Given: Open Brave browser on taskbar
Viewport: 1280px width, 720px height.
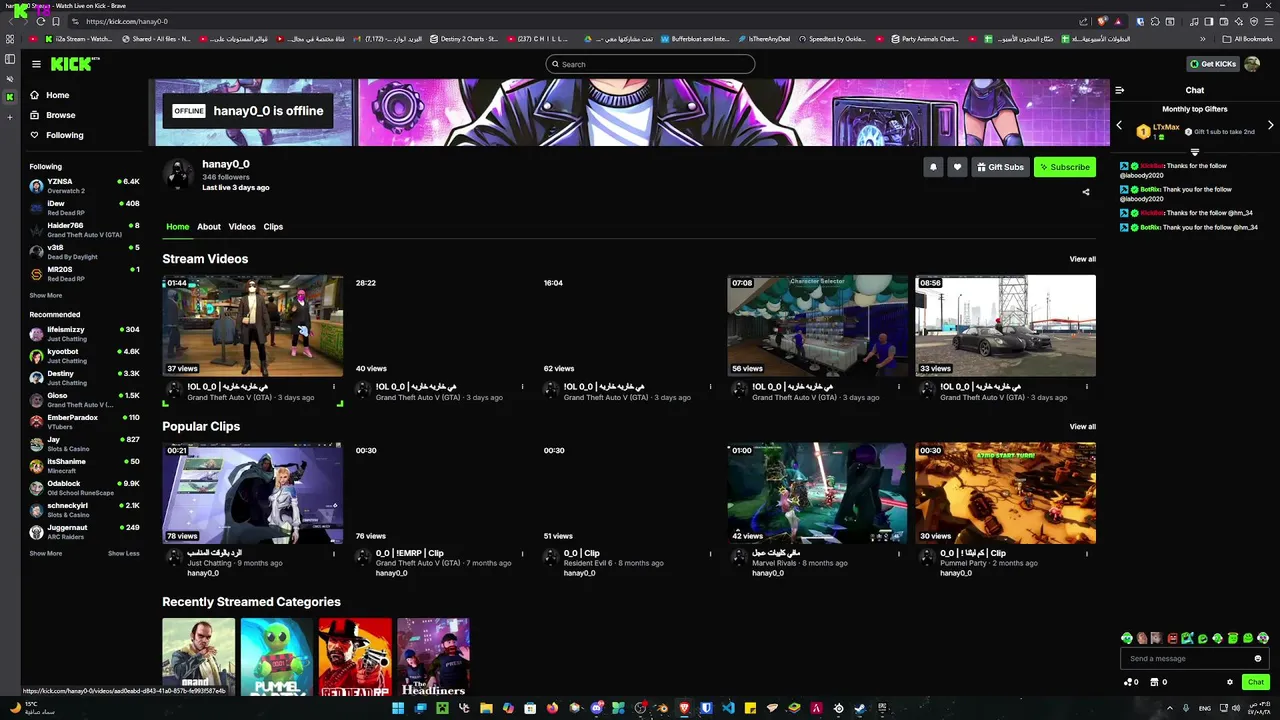Looking at the screenshot, I should click(x=684, y=708).
